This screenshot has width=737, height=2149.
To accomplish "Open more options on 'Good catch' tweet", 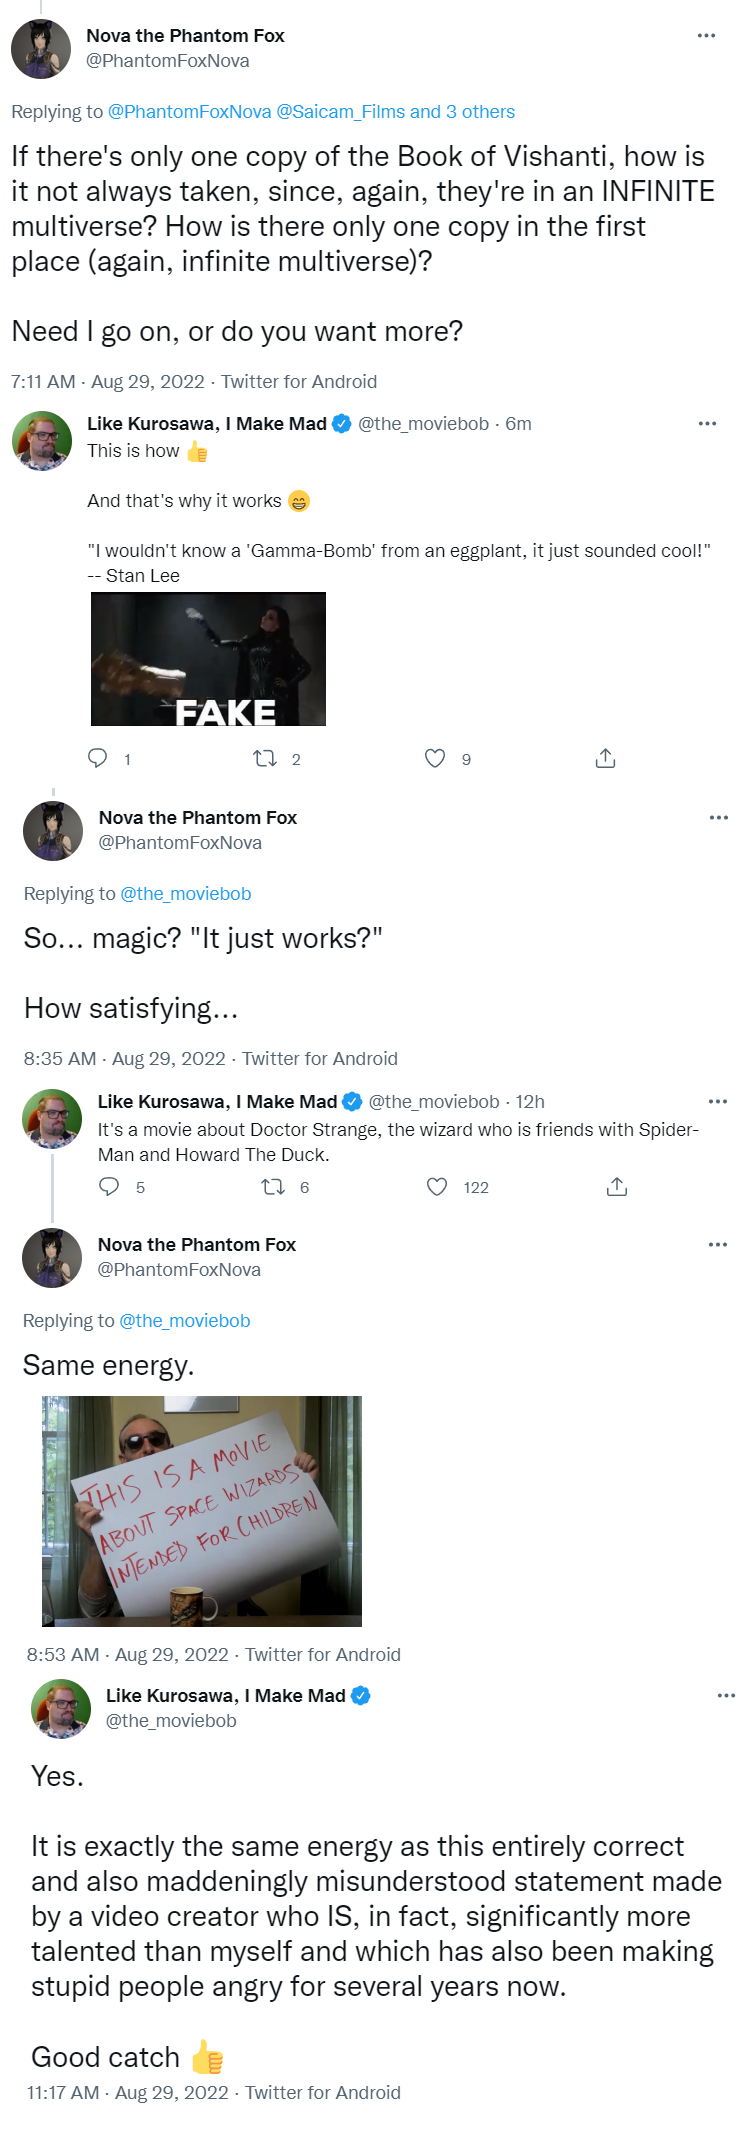I will pos(726,1696).
